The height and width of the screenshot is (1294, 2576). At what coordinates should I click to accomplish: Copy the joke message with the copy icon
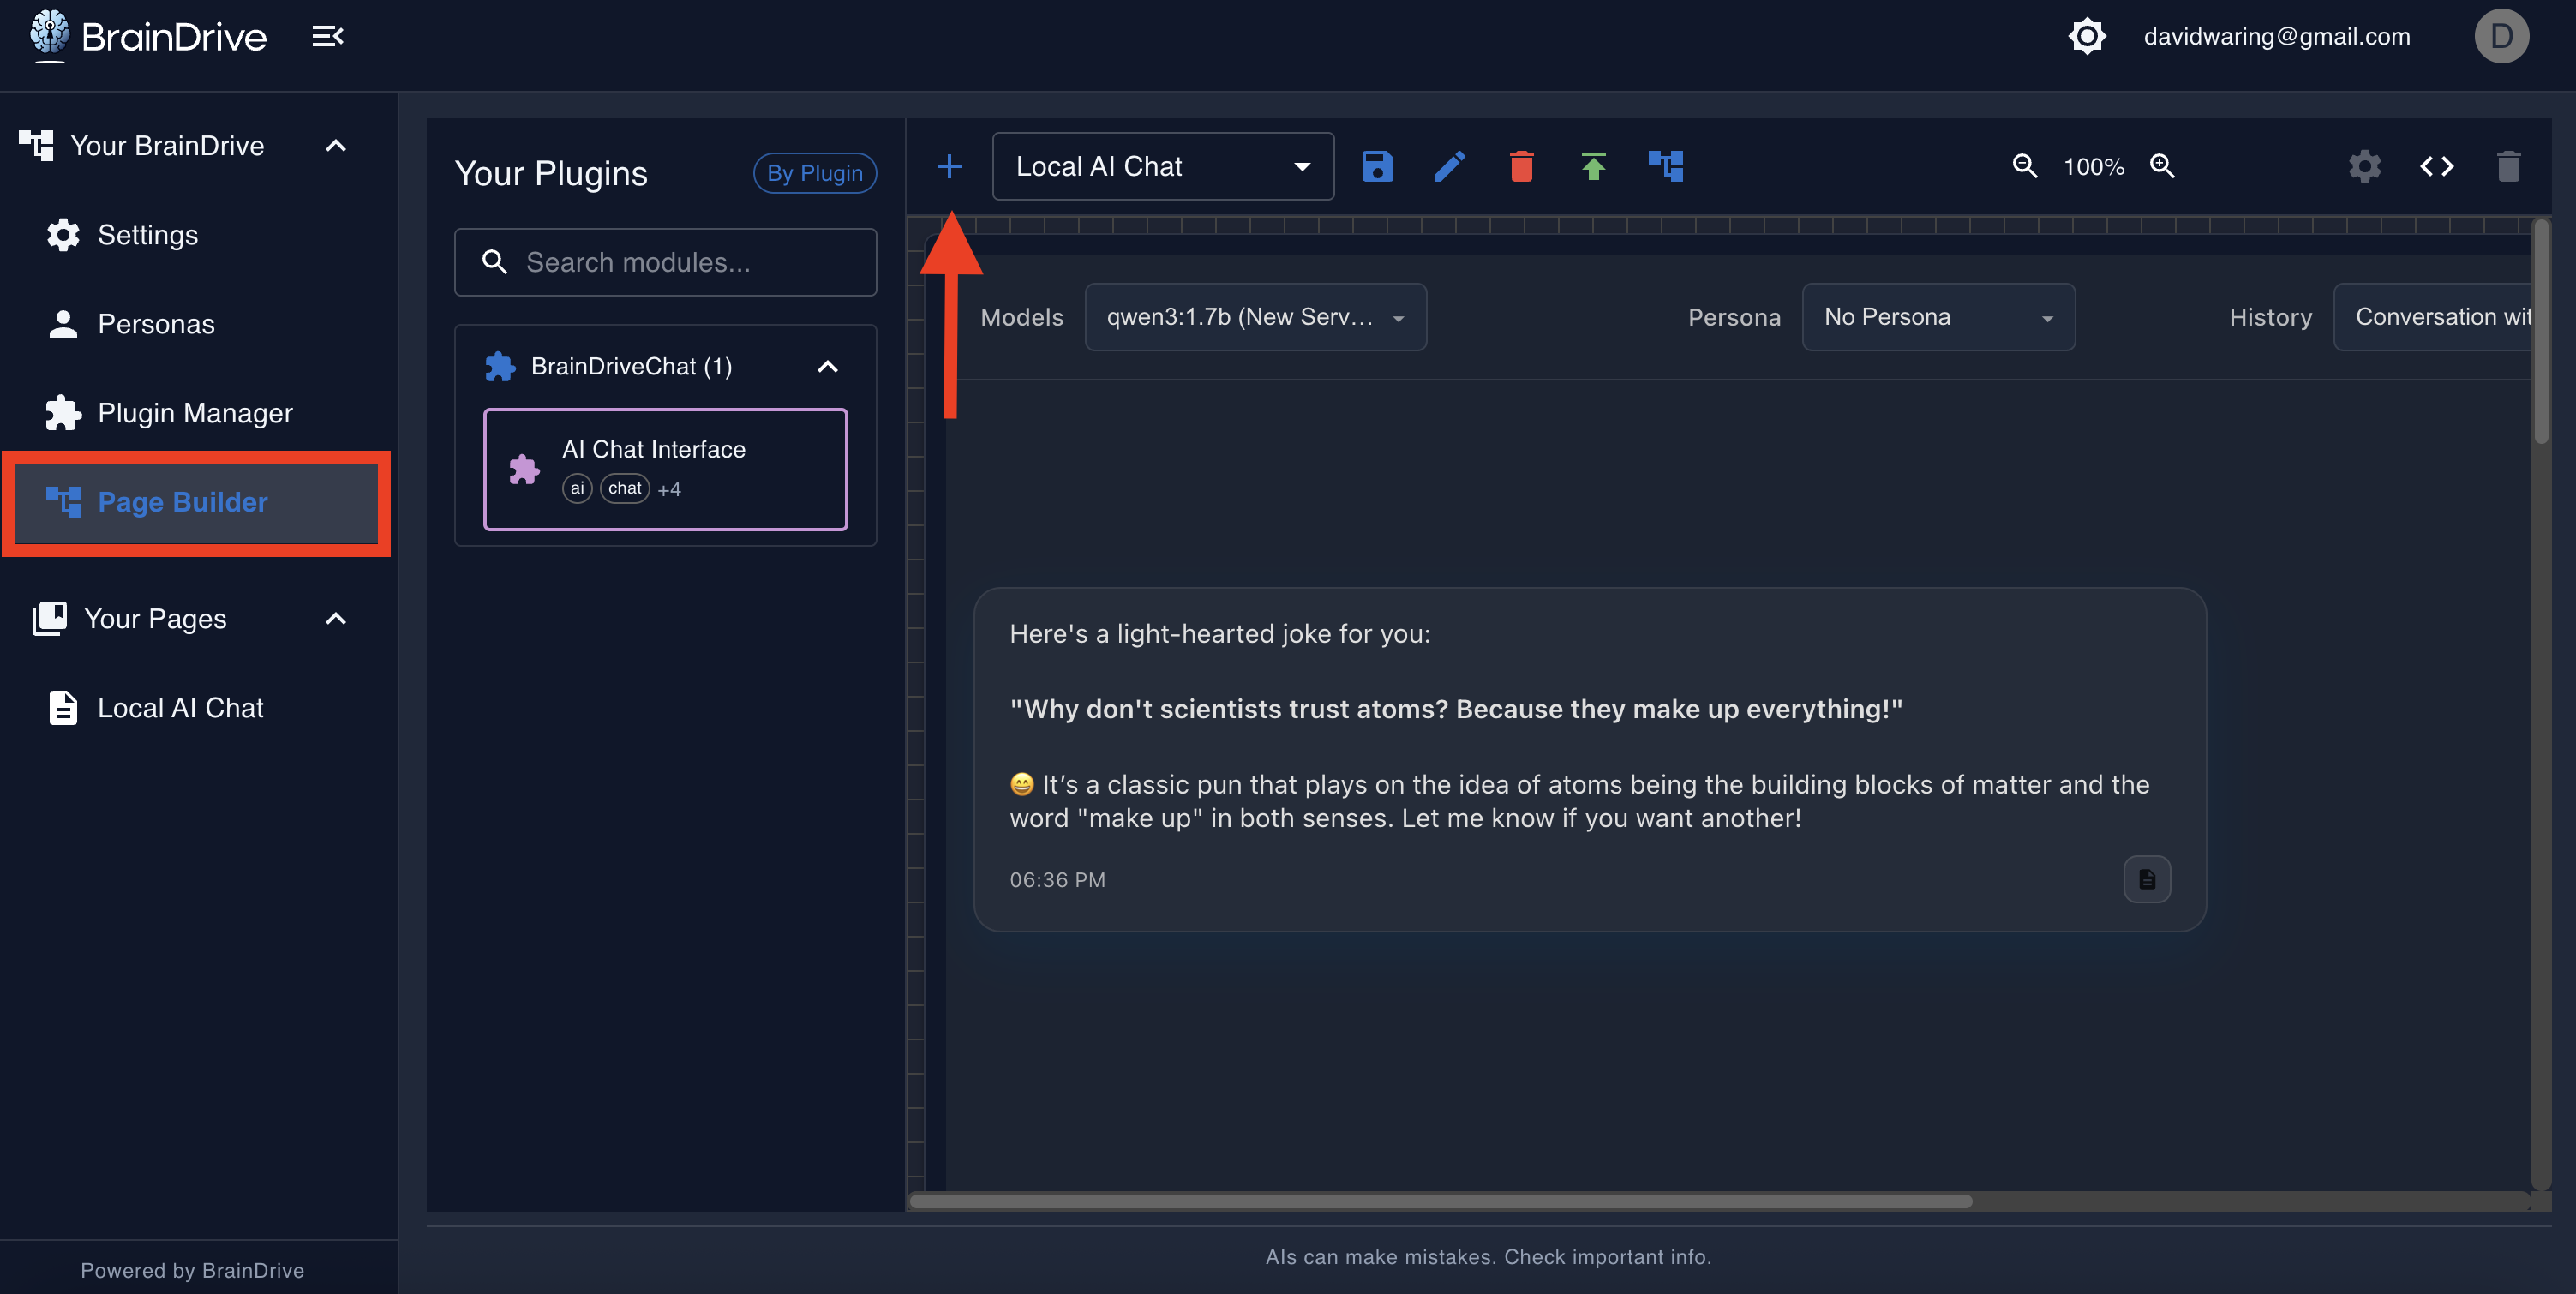pos(2146,879)
